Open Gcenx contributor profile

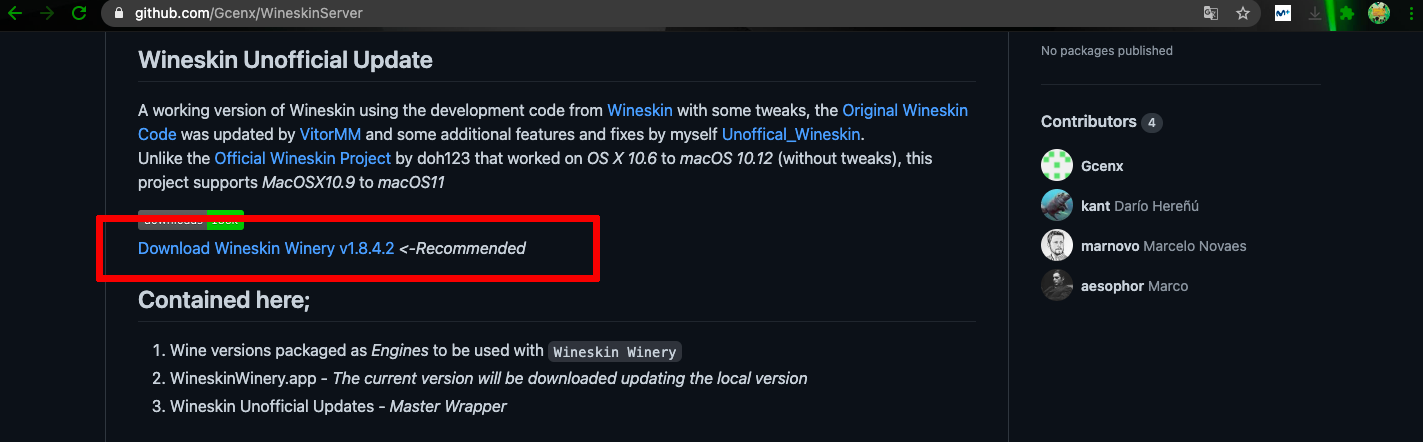tap(1102, 166)
